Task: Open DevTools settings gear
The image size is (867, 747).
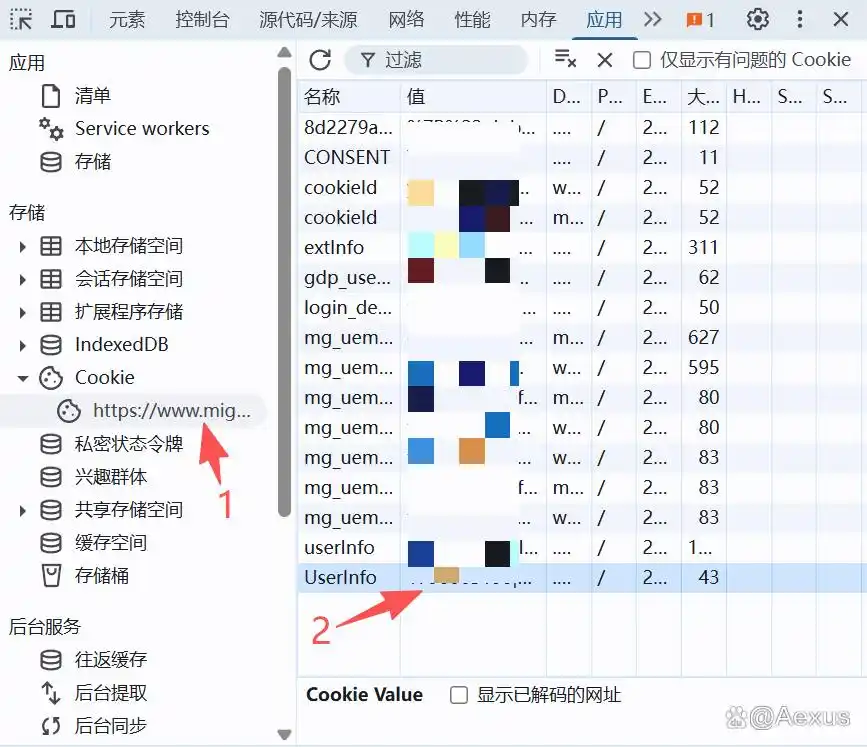Action: pyautogui.click(x=758, y=20)
